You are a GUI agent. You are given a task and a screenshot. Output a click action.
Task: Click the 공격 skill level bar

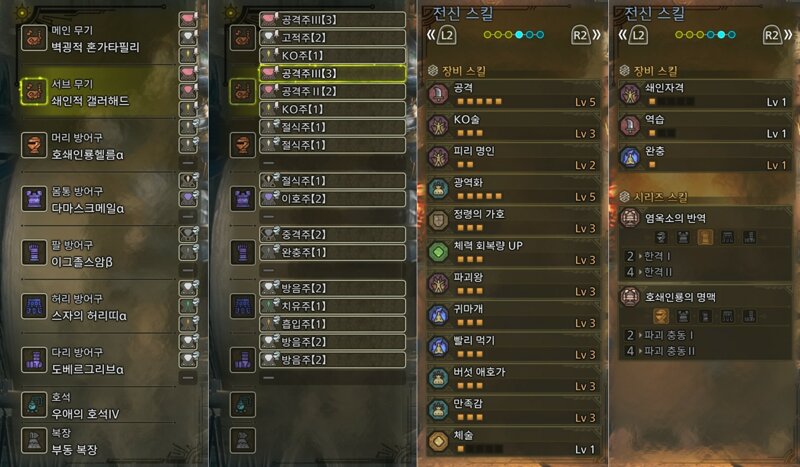click(480, 102)
